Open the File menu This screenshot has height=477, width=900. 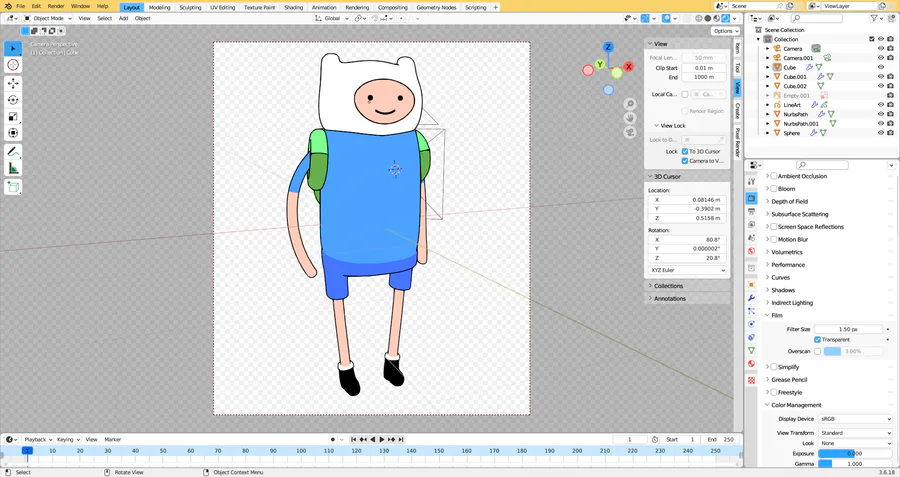[x=21, y=6]
